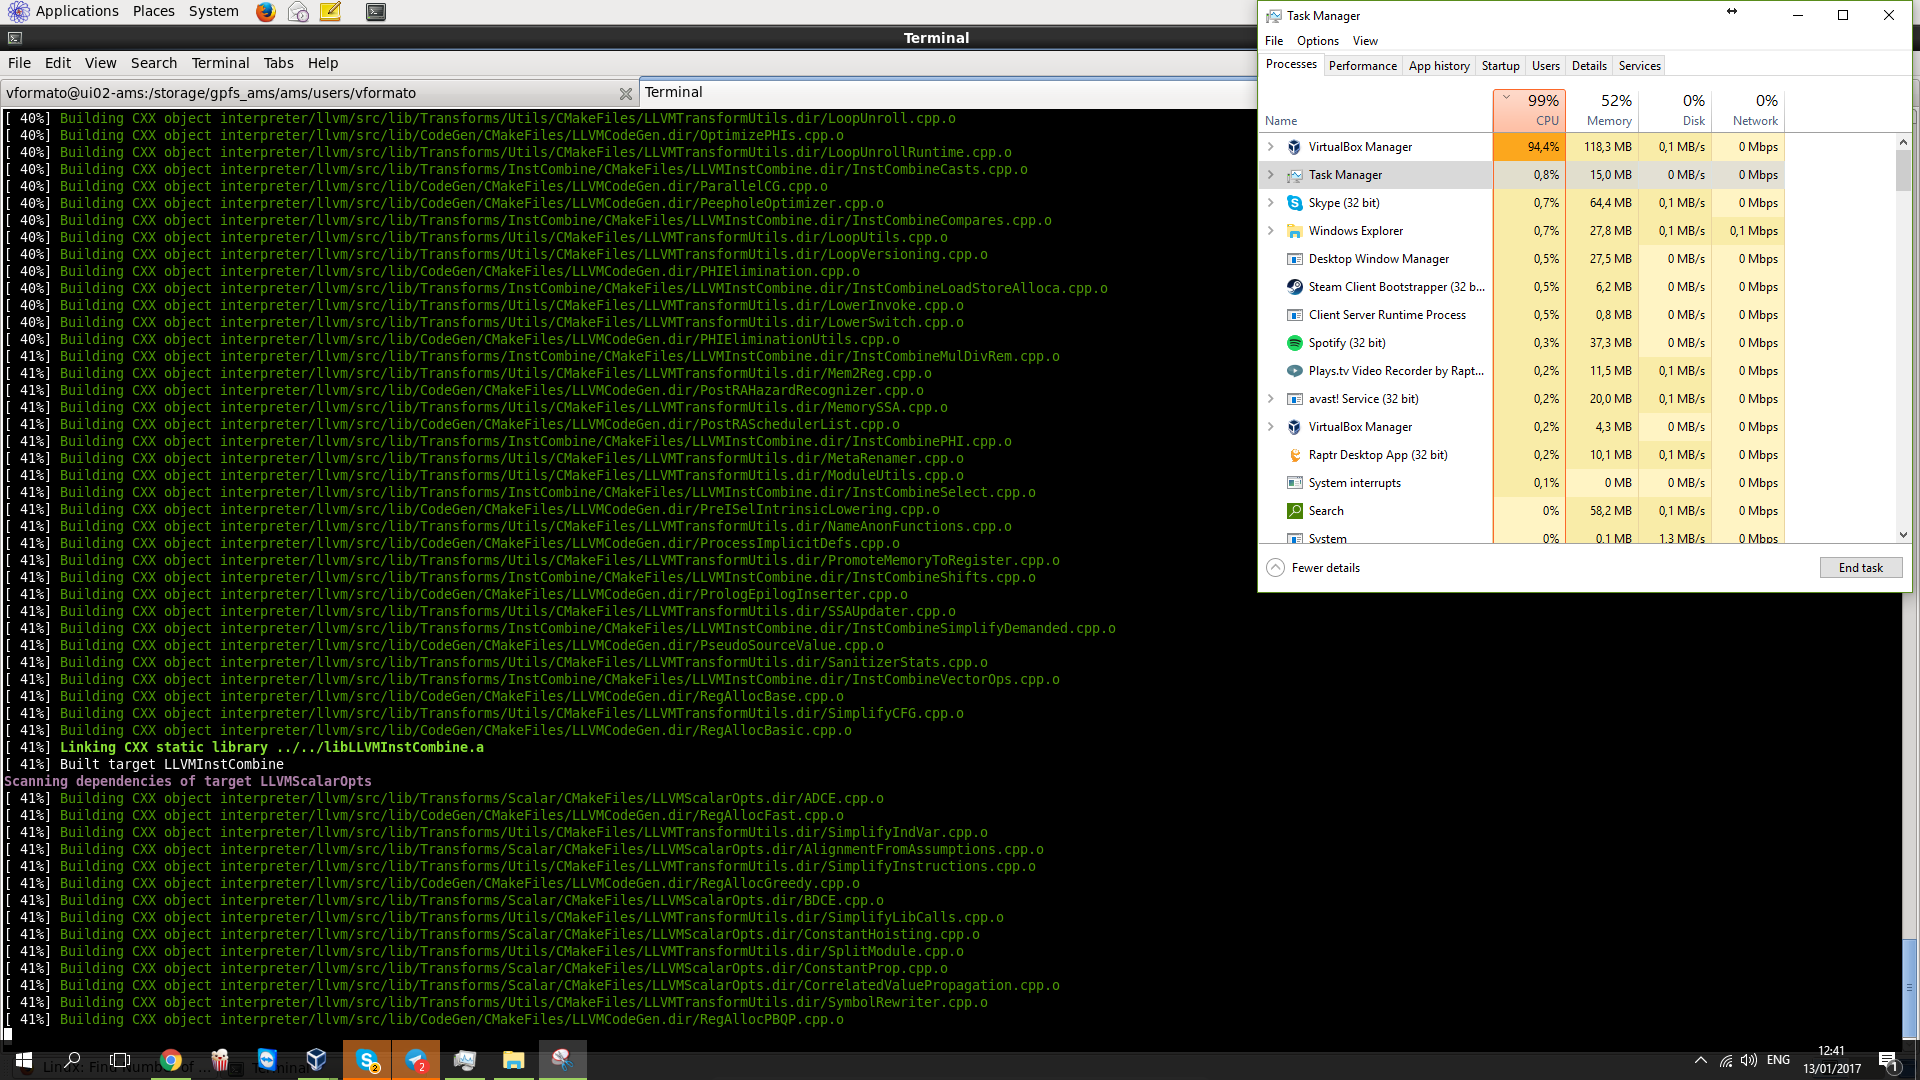Viewport: 1920px width, 1080px height.
Task: Collapse Task Manager with Fewer details
Action: 1313,568
